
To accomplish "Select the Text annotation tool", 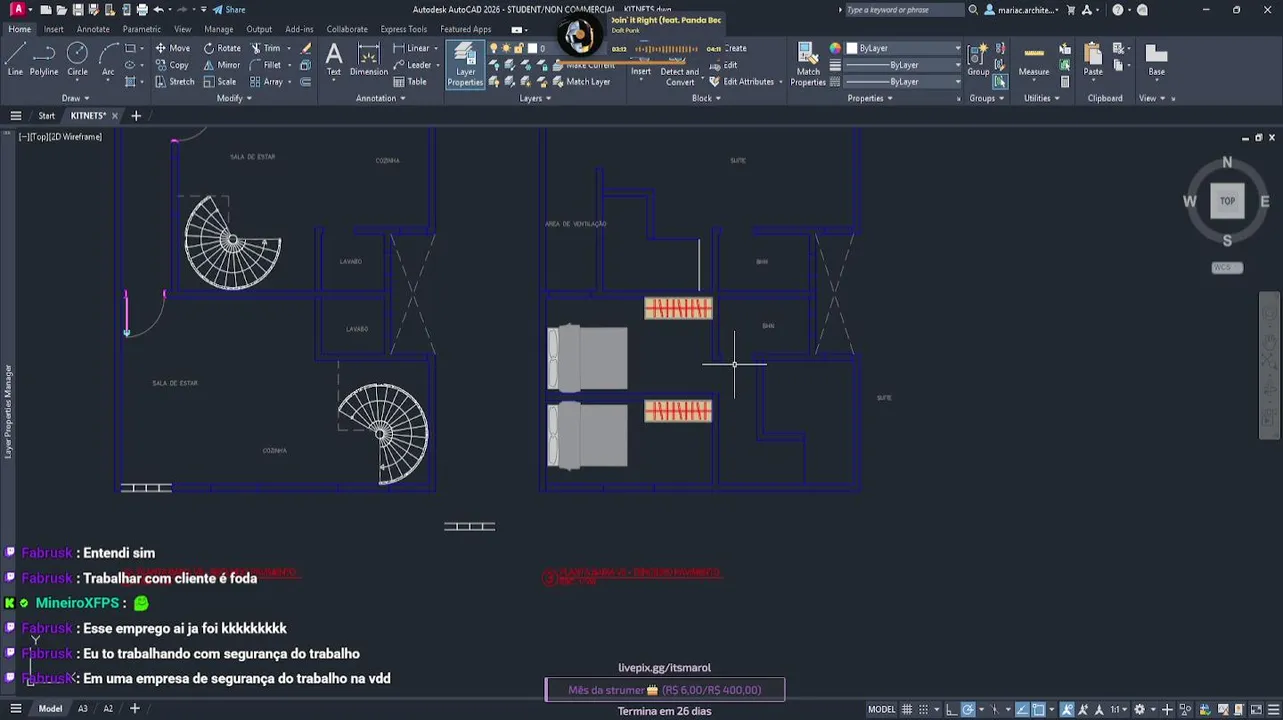I will pyautogui.click(x=334, y=59).
